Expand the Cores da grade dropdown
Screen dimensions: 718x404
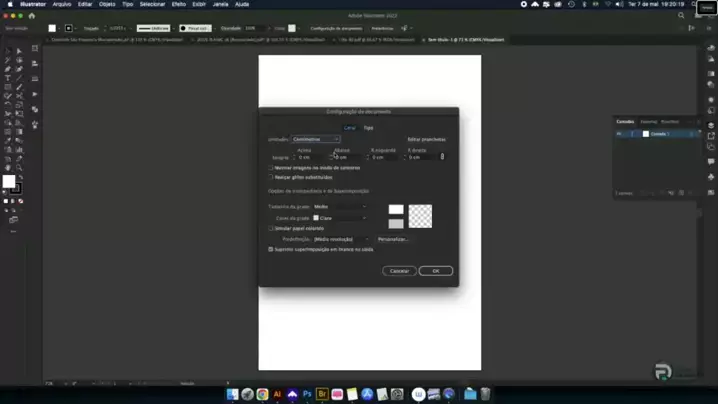(340, 217)
